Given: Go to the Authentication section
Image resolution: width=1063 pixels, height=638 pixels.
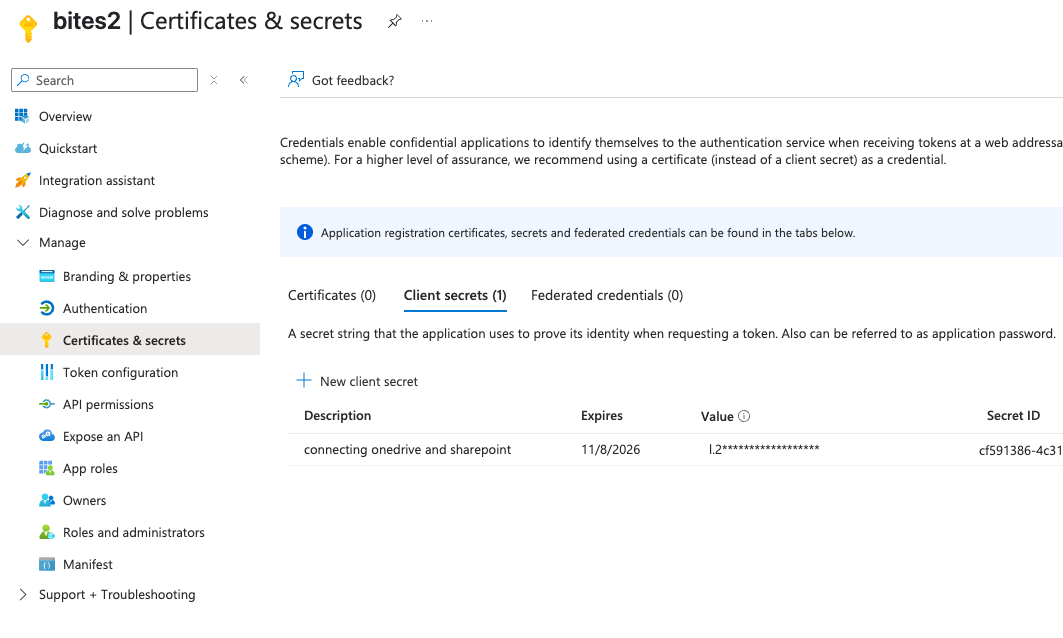Looking at the screenshot, I should pyautogui.click(x=106, y=308).
